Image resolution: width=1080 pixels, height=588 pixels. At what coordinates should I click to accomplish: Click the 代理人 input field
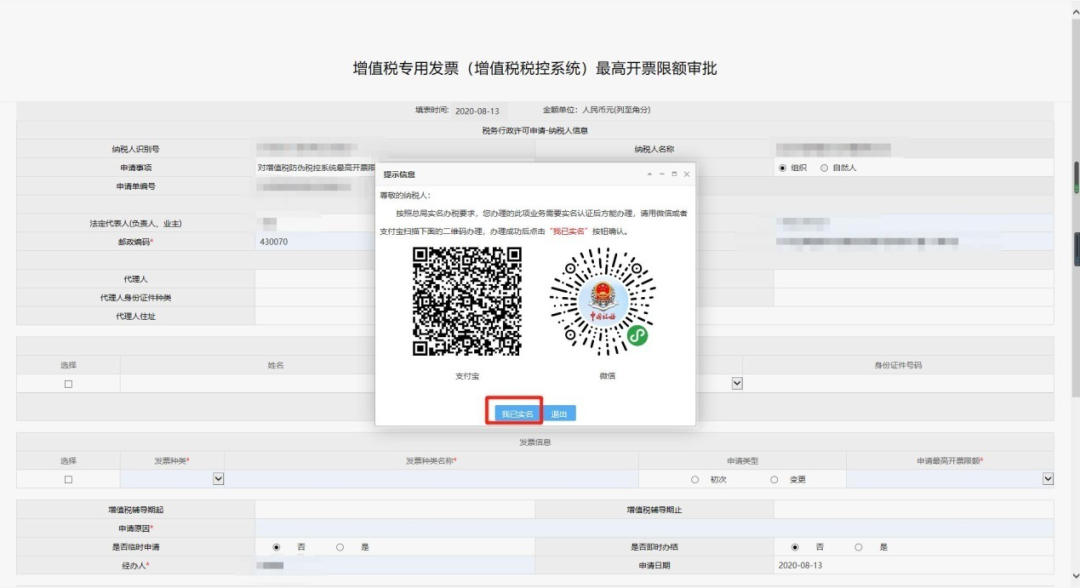click(x=315, y=279)
